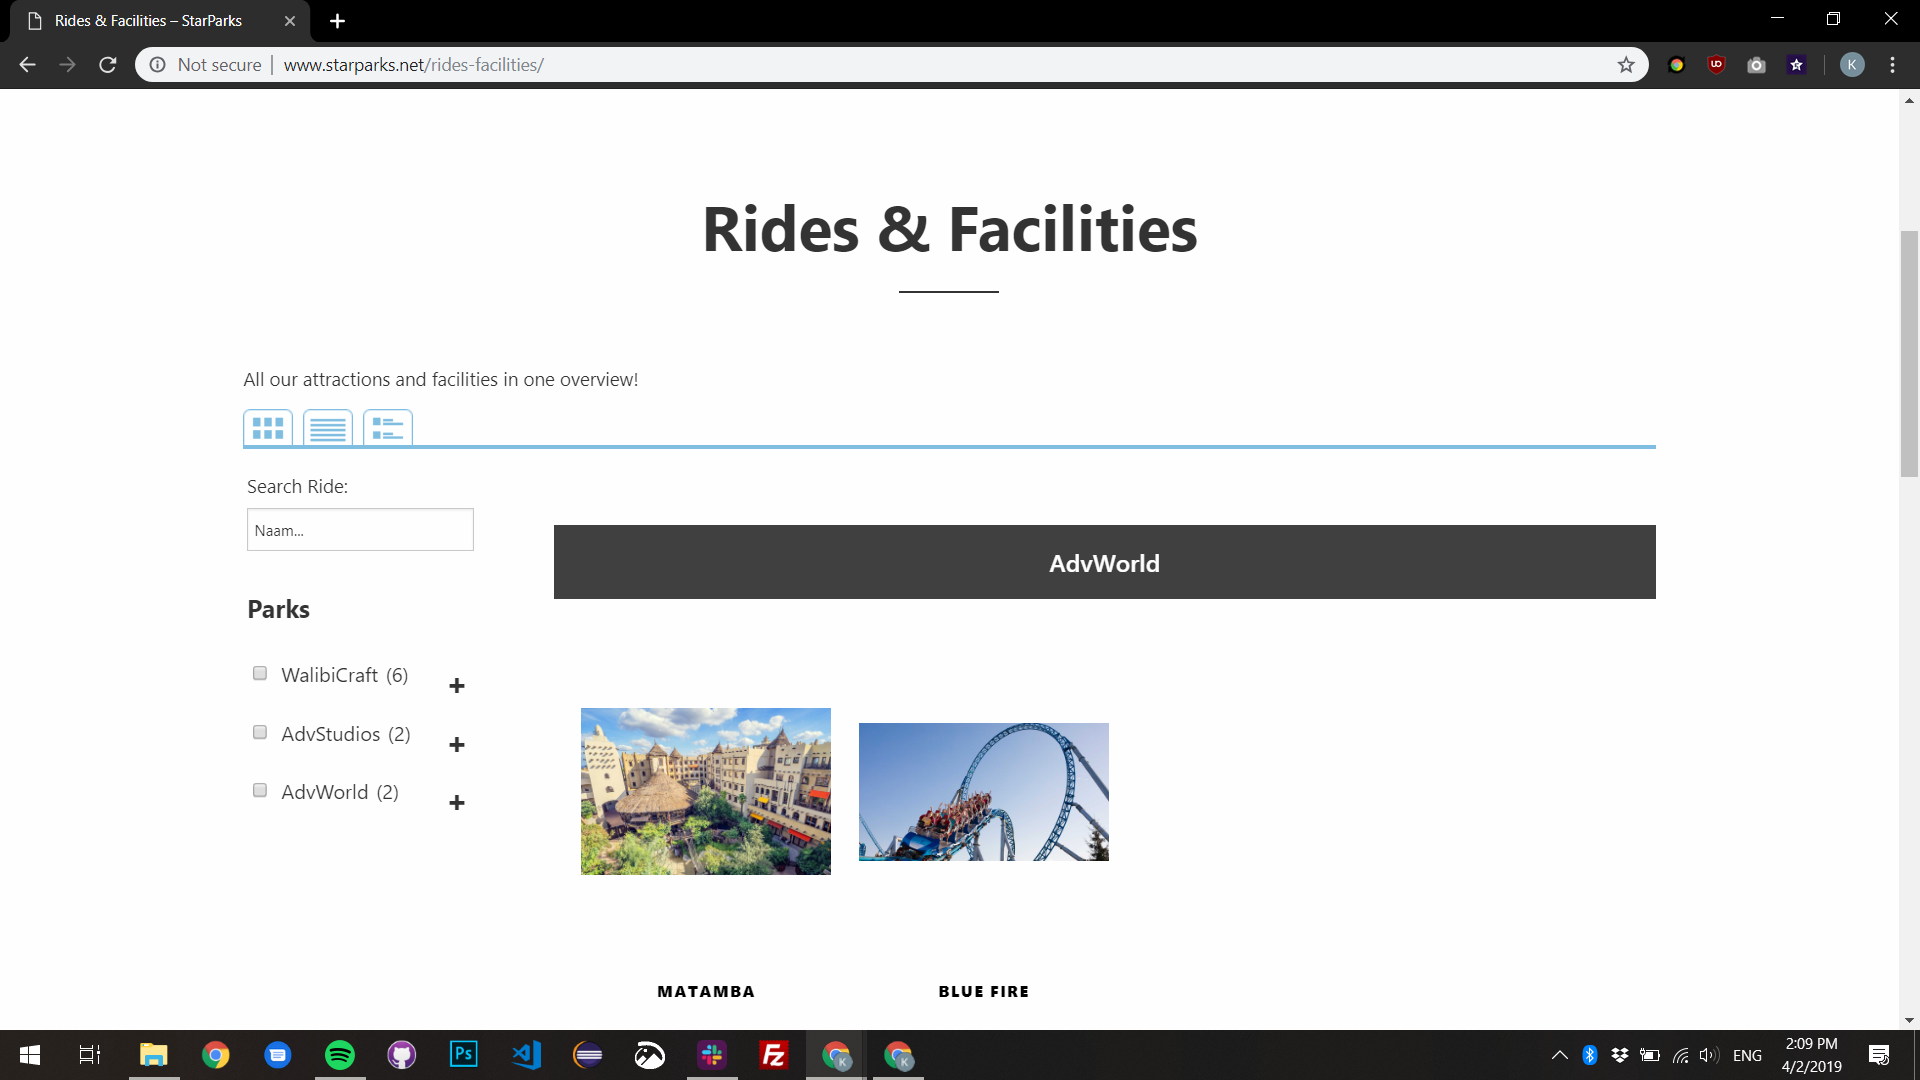Open GitHub Desktop from the taskbar
Image resolution: width=1920 pixels, height=1080 pixels.
click(x=402, y=1055)
